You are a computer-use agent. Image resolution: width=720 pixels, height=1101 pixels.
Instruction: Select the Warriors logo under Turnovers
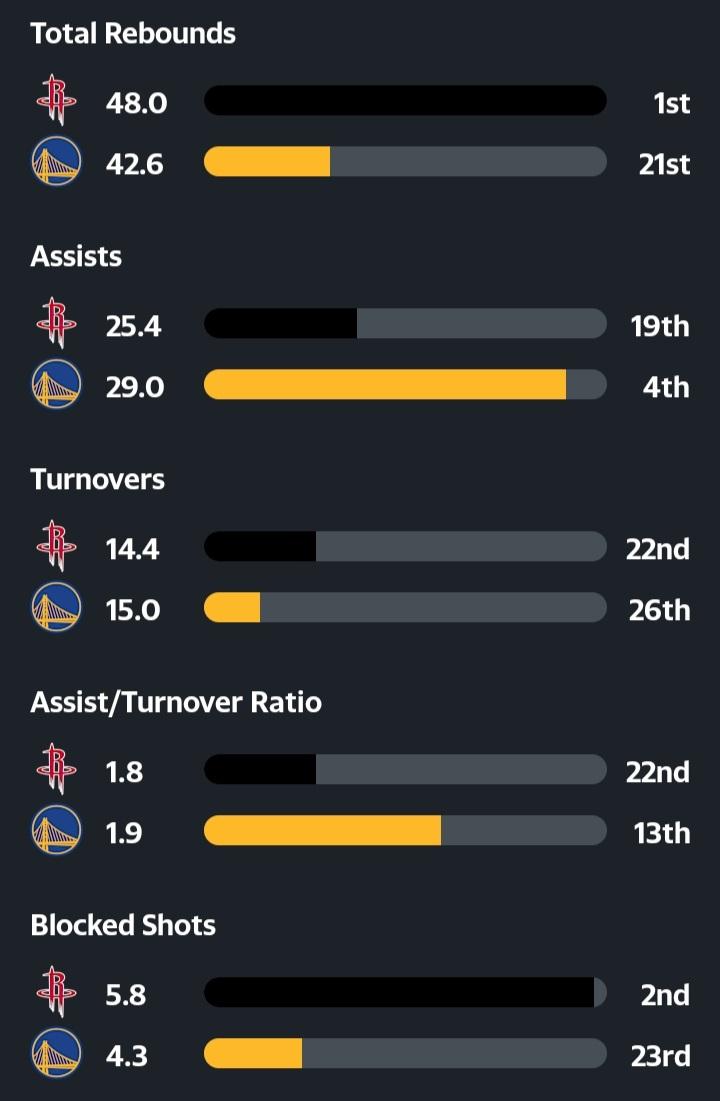pyautogui.click(x=56, y=609)
